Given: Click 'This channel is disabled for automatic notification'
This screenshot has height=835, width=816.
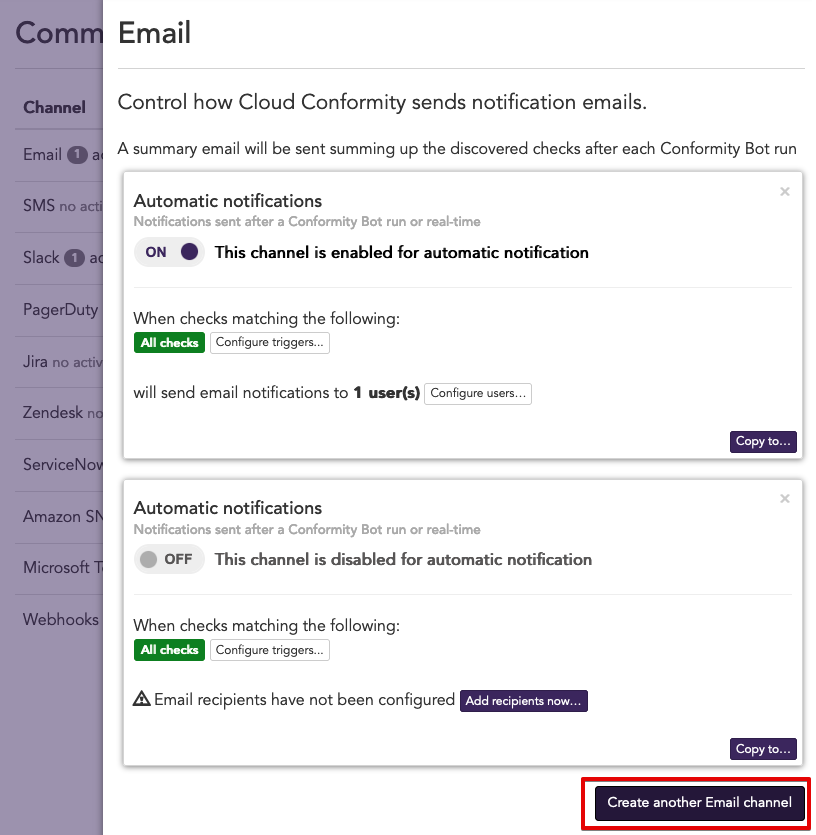Looking at the screenshot, I should [x=403, y=560].
